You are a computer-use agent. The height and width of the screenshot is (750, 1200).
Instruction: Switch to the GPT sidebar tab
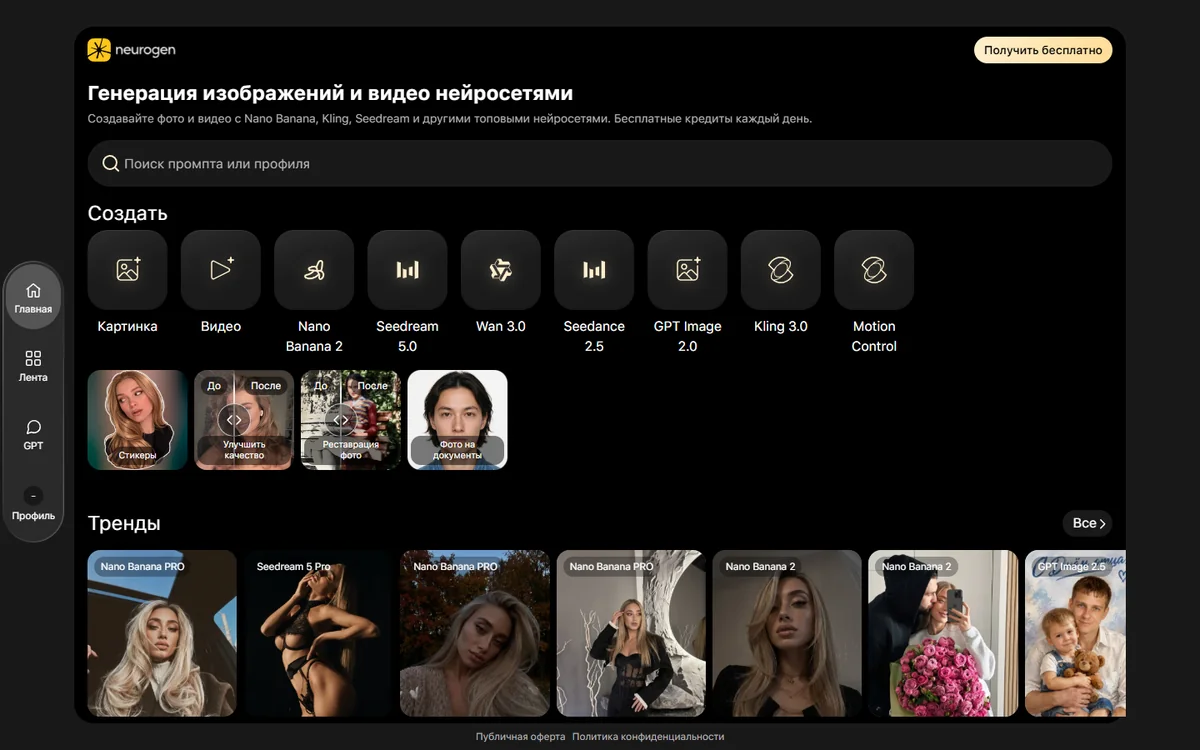[x=33, y=435]
